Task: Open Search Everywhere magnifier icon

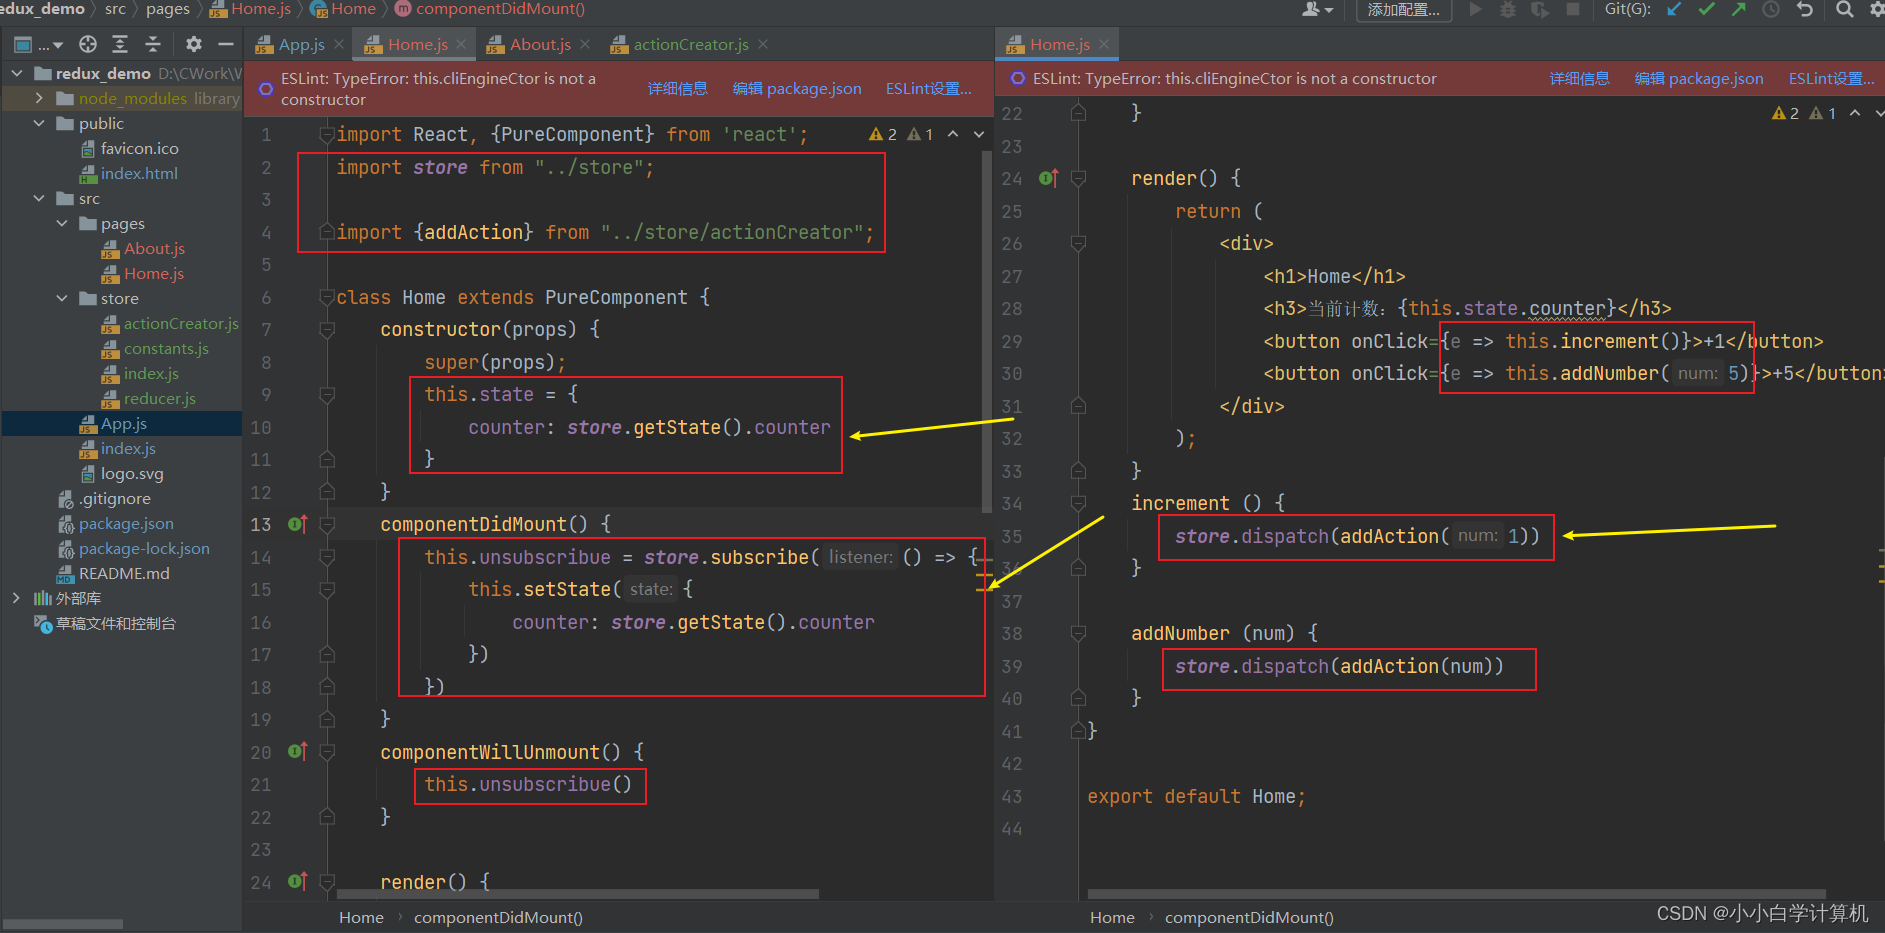Action: (1845, 9)
